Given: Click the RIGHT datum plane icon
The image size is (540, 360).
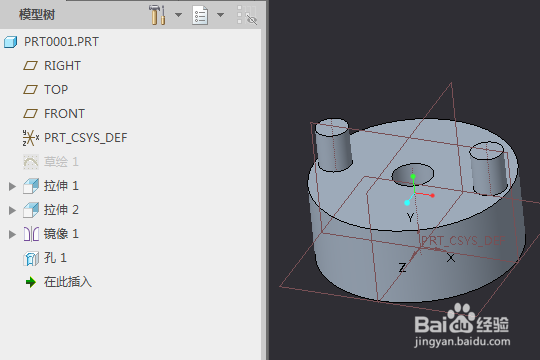Looking at the screenshot, I should tap(30, 66).
